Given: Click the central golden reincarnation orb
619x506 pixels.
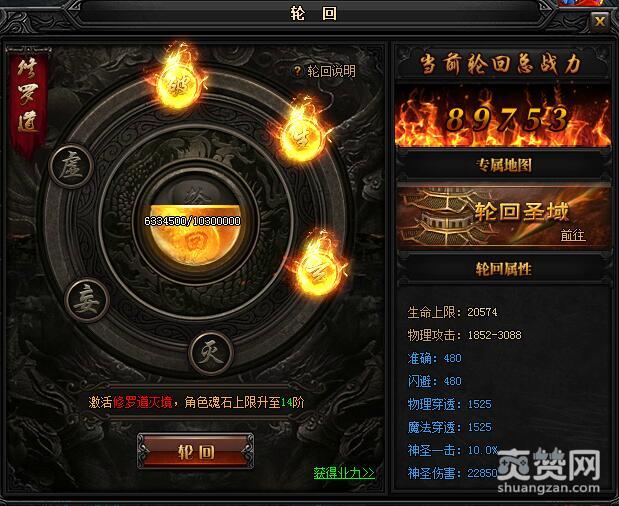Looking at the screenshot, I should [x=195, y=223].
